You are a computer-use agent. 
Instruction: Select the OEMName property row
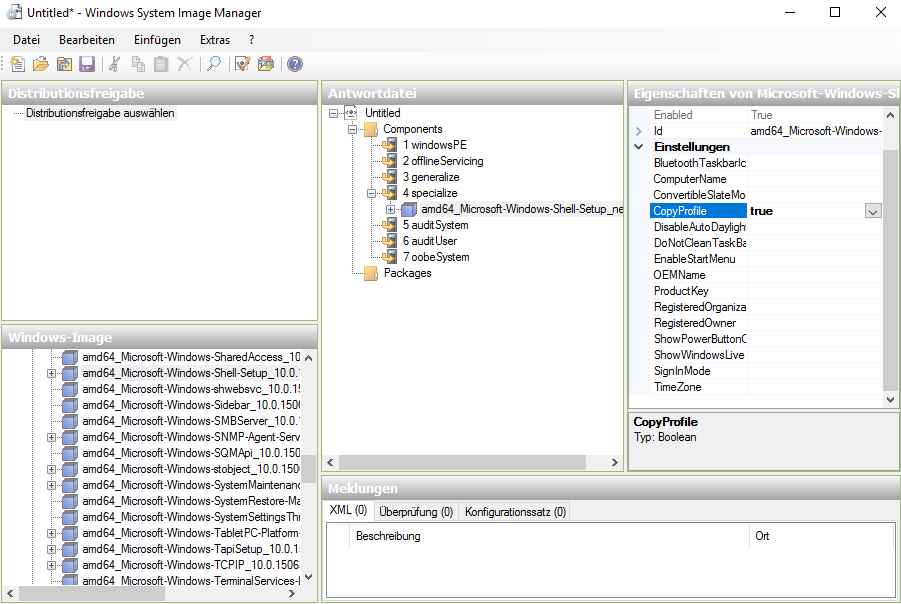[766, 275]
